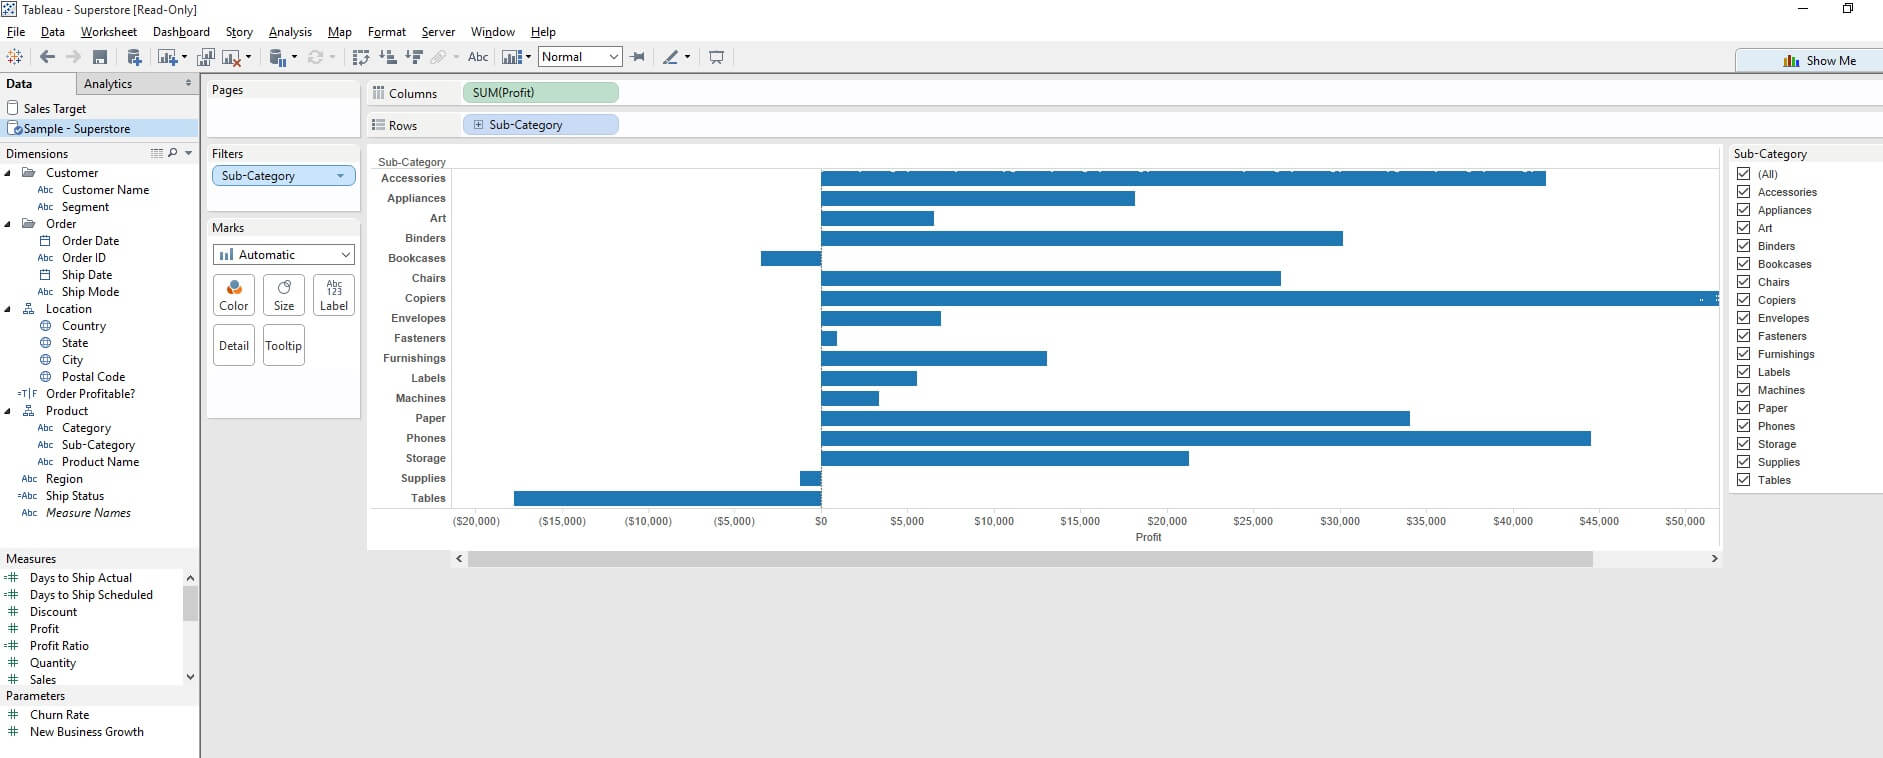Open the Dimensions pane dropdown menu
1883x758 pixels.
click(x=189, y=153)
